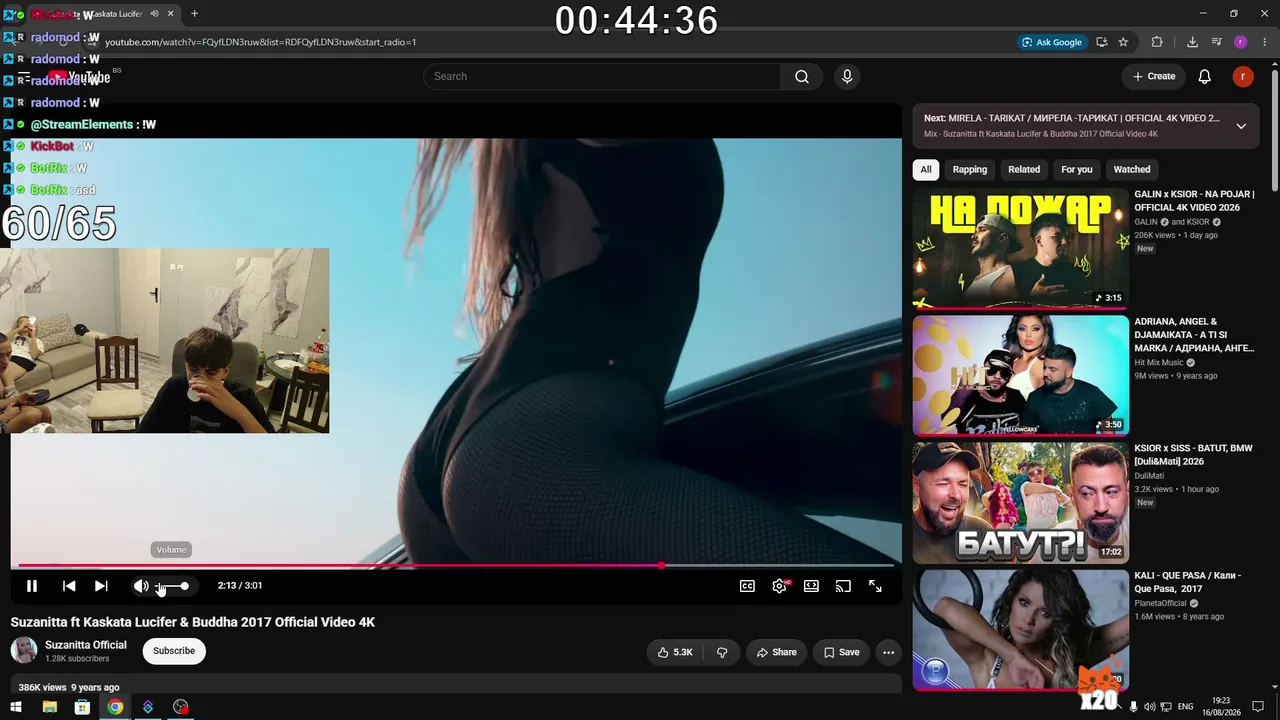Install the page as an app icon
This screenshot has width=1280, height=720.
click(1102, 42)
